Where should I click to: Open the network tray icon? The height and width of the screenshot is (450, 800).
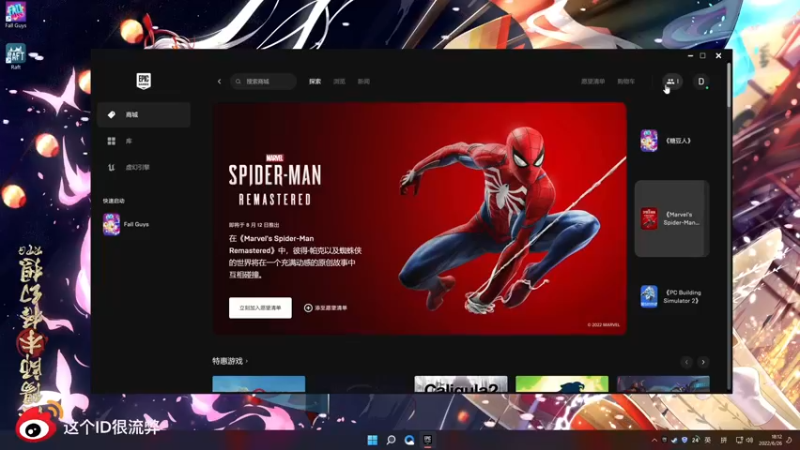(739, 440)
